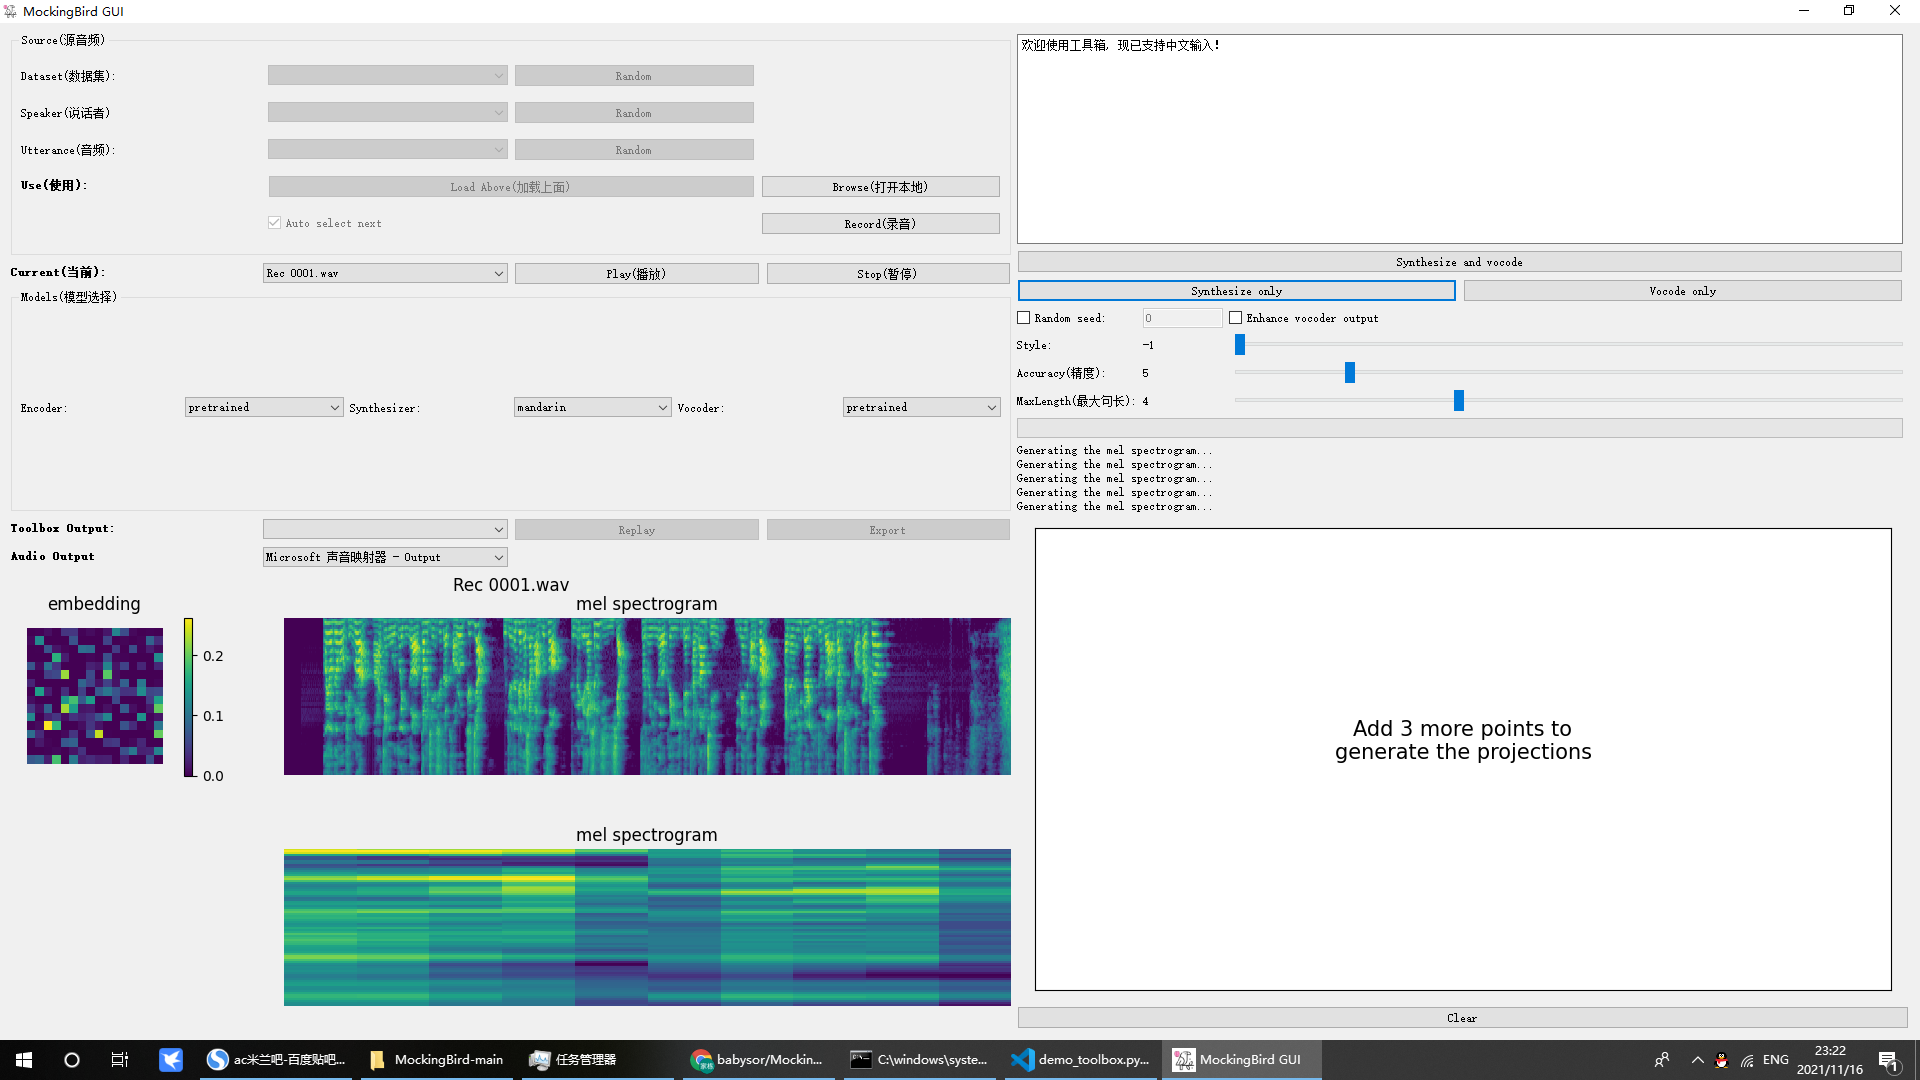Enable the Random seed checkbox

coord(1024,318)
